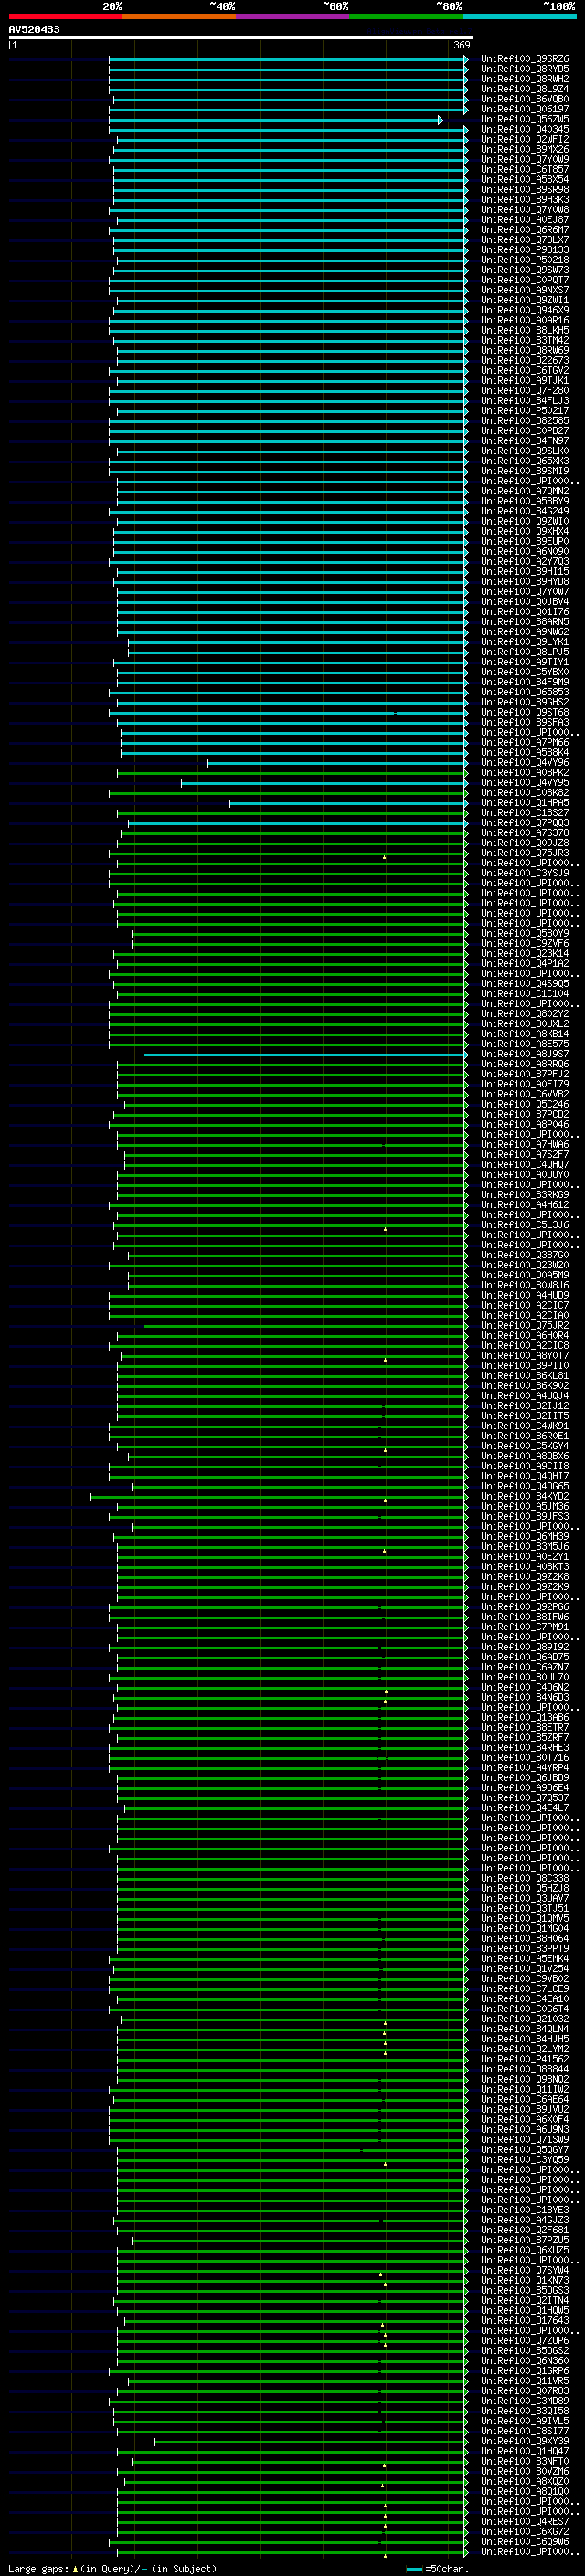Click the shortened cyan alignment bar of Q56ZW5
585x2576 pixels.
pyautogui.click(x=275, y=120)
